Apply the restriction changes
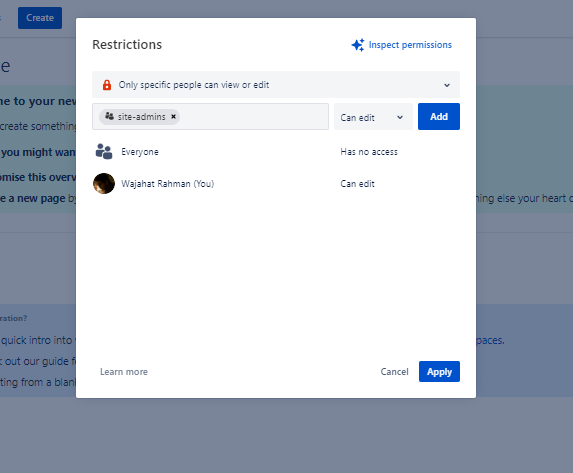This screenshot has height=473, width=573. click(x=439, y=372)
